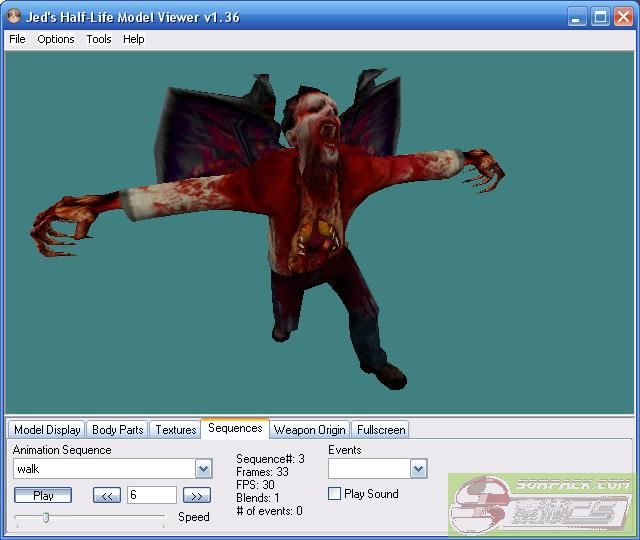Image resolution: width=640 pixels, height=540 pixels.
Task: Open the File menu
Action: (x=17, y=39)
